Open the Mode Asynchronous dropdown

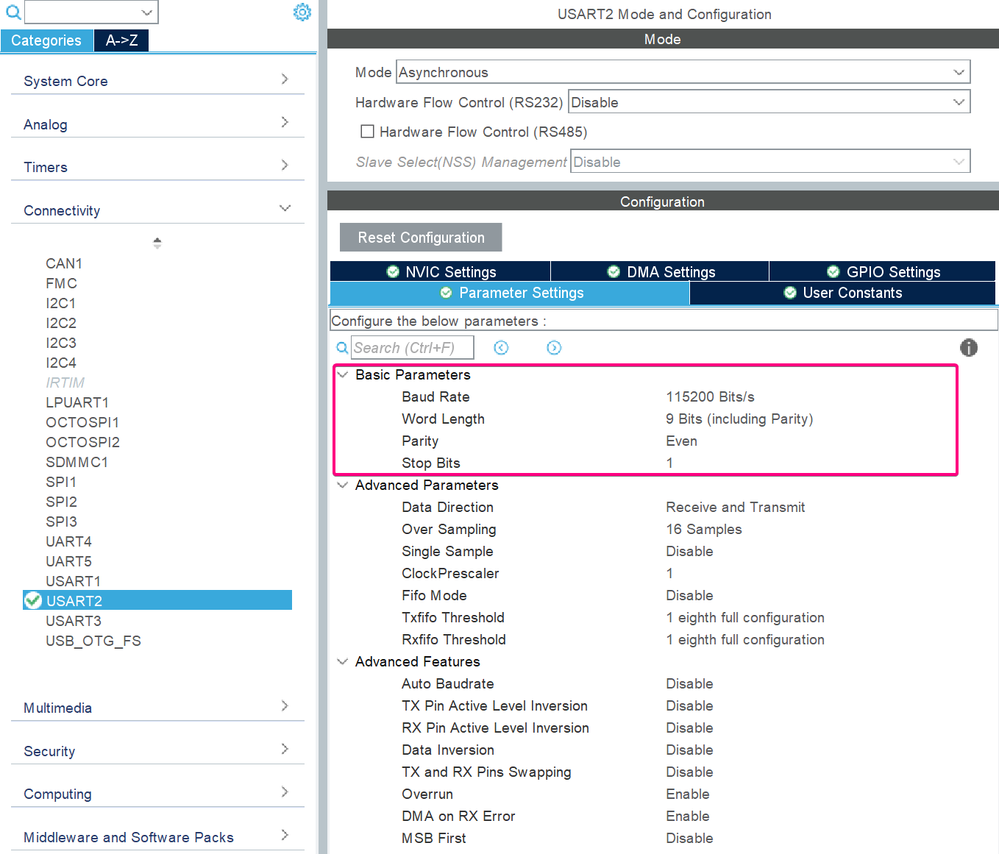pos(683,72)
